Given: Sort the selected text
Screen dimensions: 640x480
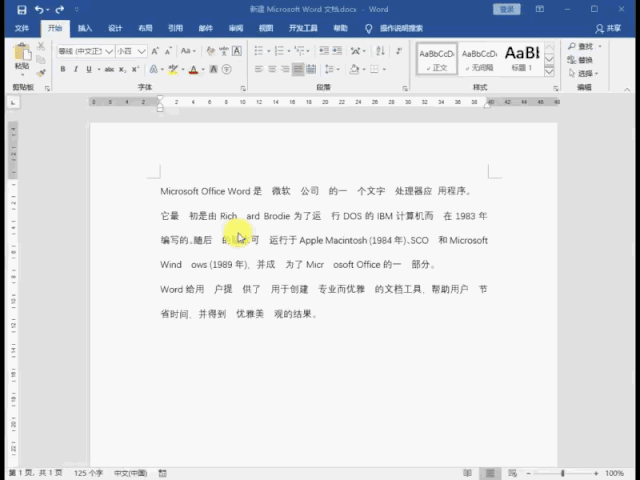Looking at the screenshot, I should click(380, 51).
